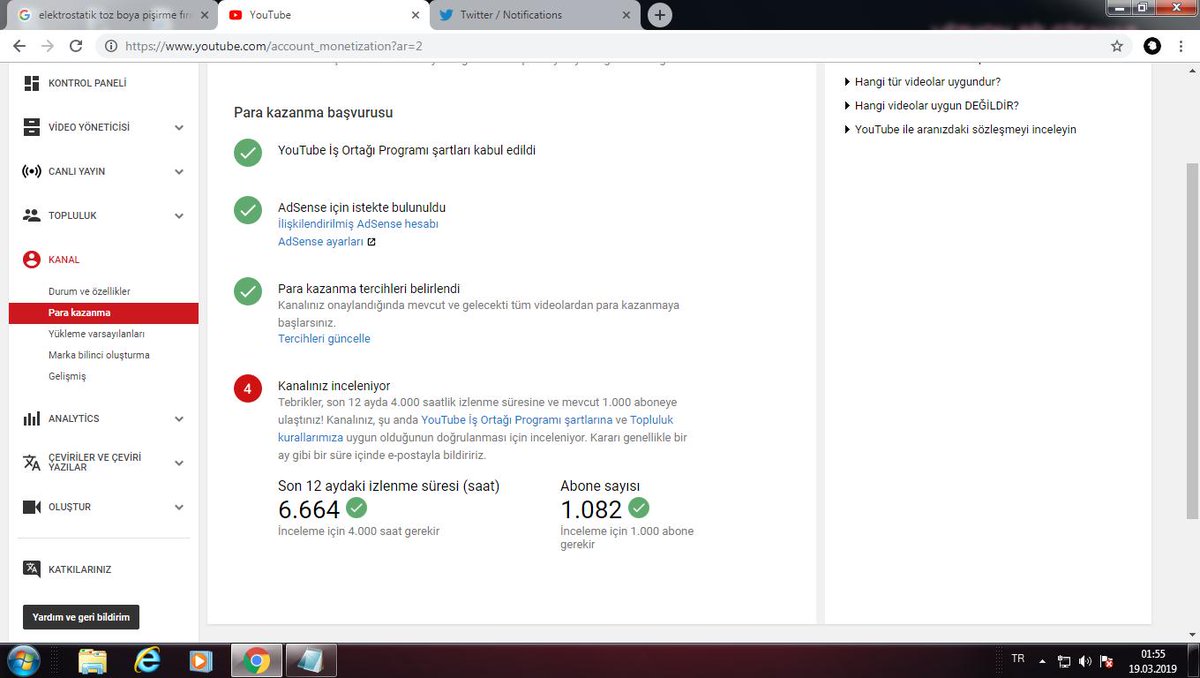Click the volume speaker tray icon
Image resolution: width=1200 pixels, height=678 pixels.
tap(1086, 661)
